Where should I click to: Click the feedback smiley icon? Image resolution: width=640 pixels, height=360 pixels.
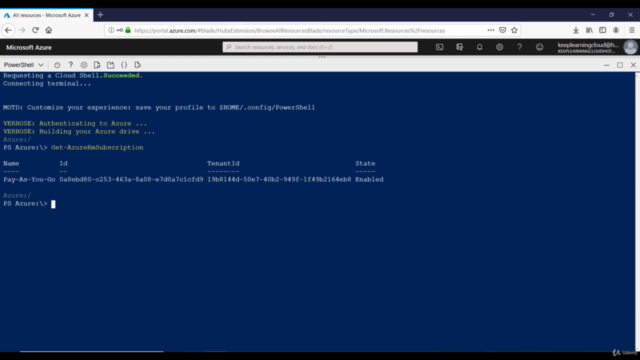click(540, 47)
